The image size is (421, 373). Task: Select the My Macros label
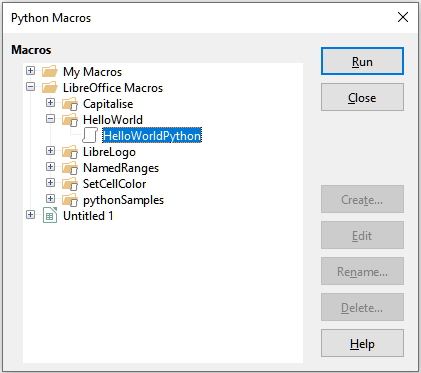tap(92, 72)
